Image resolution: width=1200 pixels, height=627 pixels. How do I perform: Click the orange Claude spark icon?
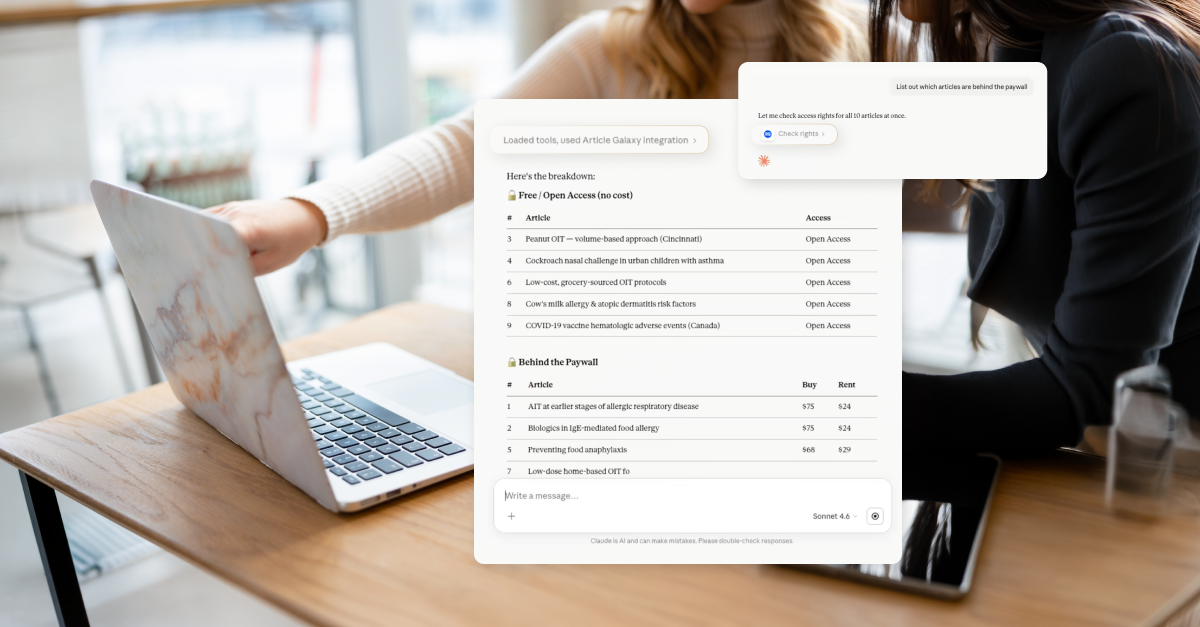[764, 160]
